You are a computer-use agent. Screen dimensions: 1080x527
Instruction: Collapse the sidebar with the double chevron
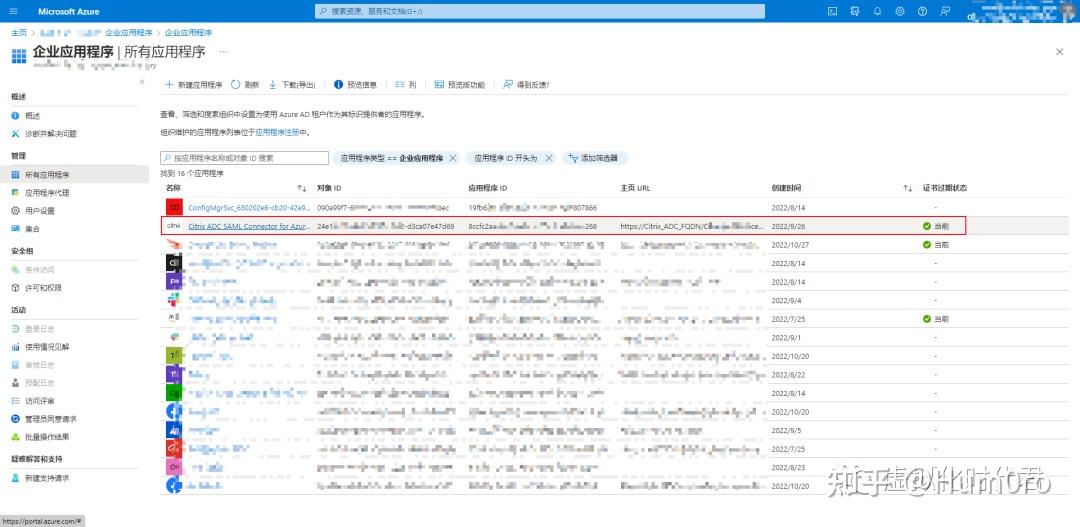143,81
